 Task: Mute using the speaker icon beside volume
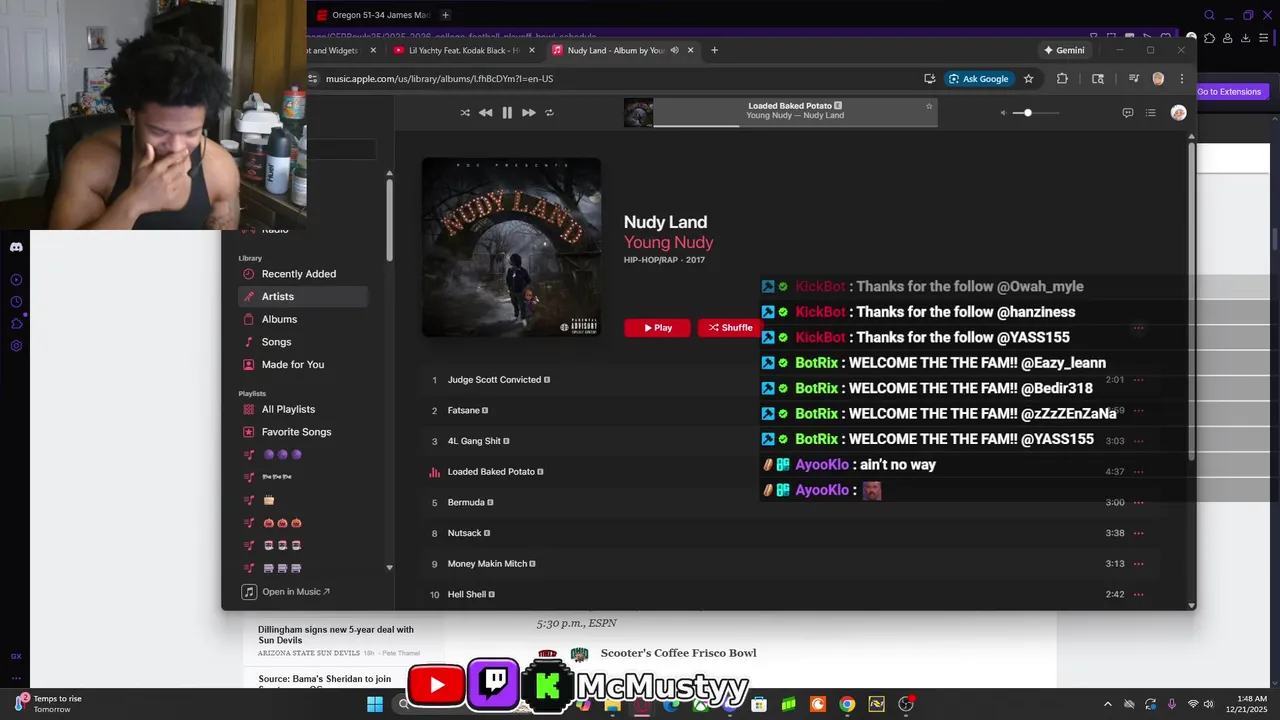[1003, 113]
